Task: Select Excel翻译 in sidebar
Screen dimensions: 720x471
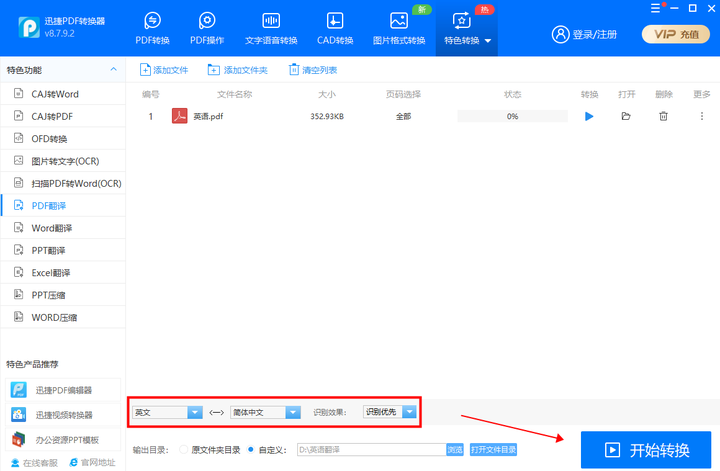Action: (63, 273)
